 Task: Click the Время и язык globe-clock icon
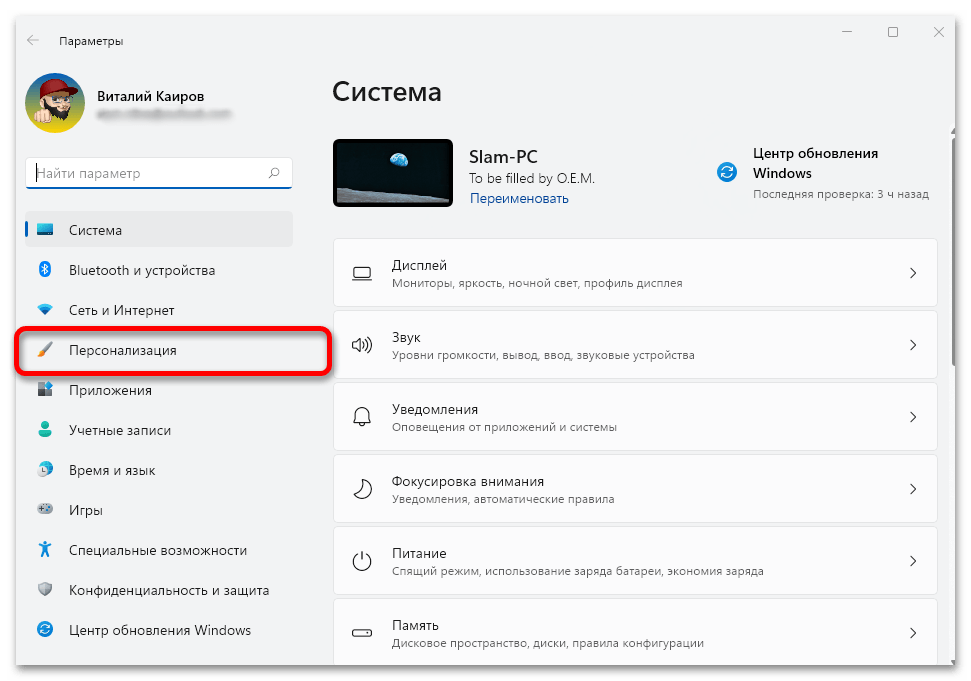[x=45, y=469]
